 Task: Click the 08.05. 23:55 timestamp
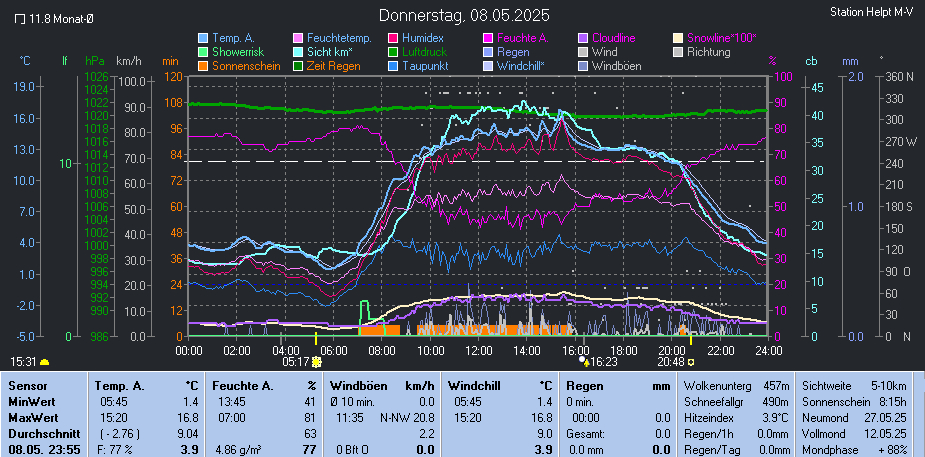click(44, 449)
